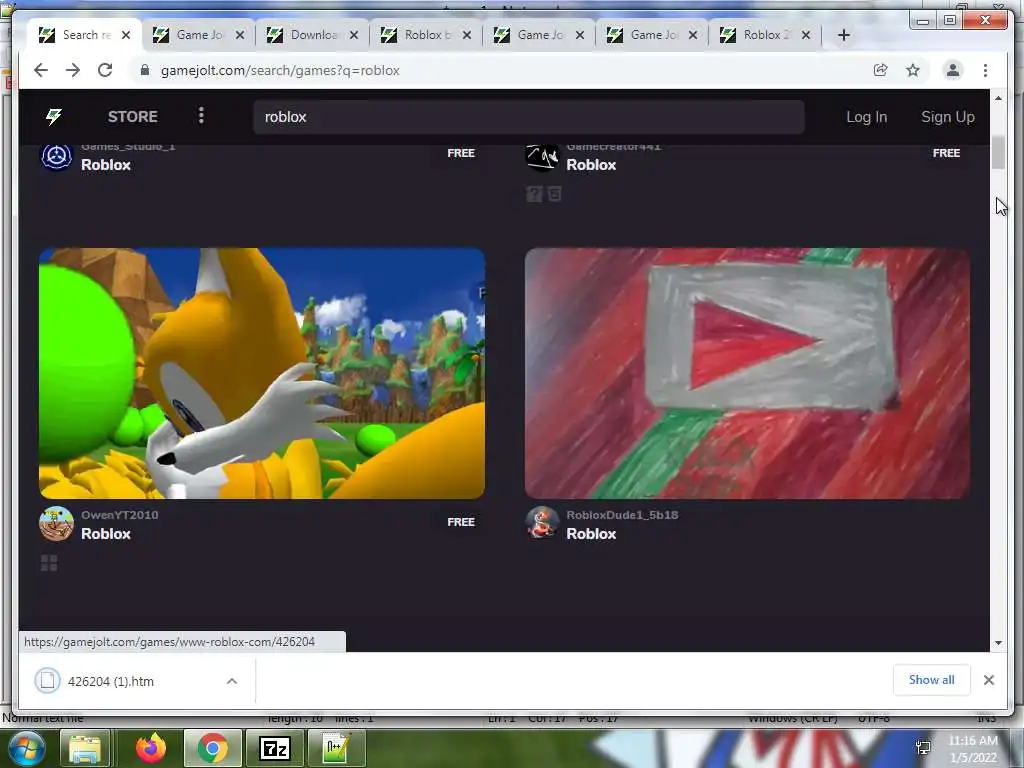Open the three-dot menu beside STORE
The height and width of the screenshot is (768, 1024).
click(x=201, y=116)
